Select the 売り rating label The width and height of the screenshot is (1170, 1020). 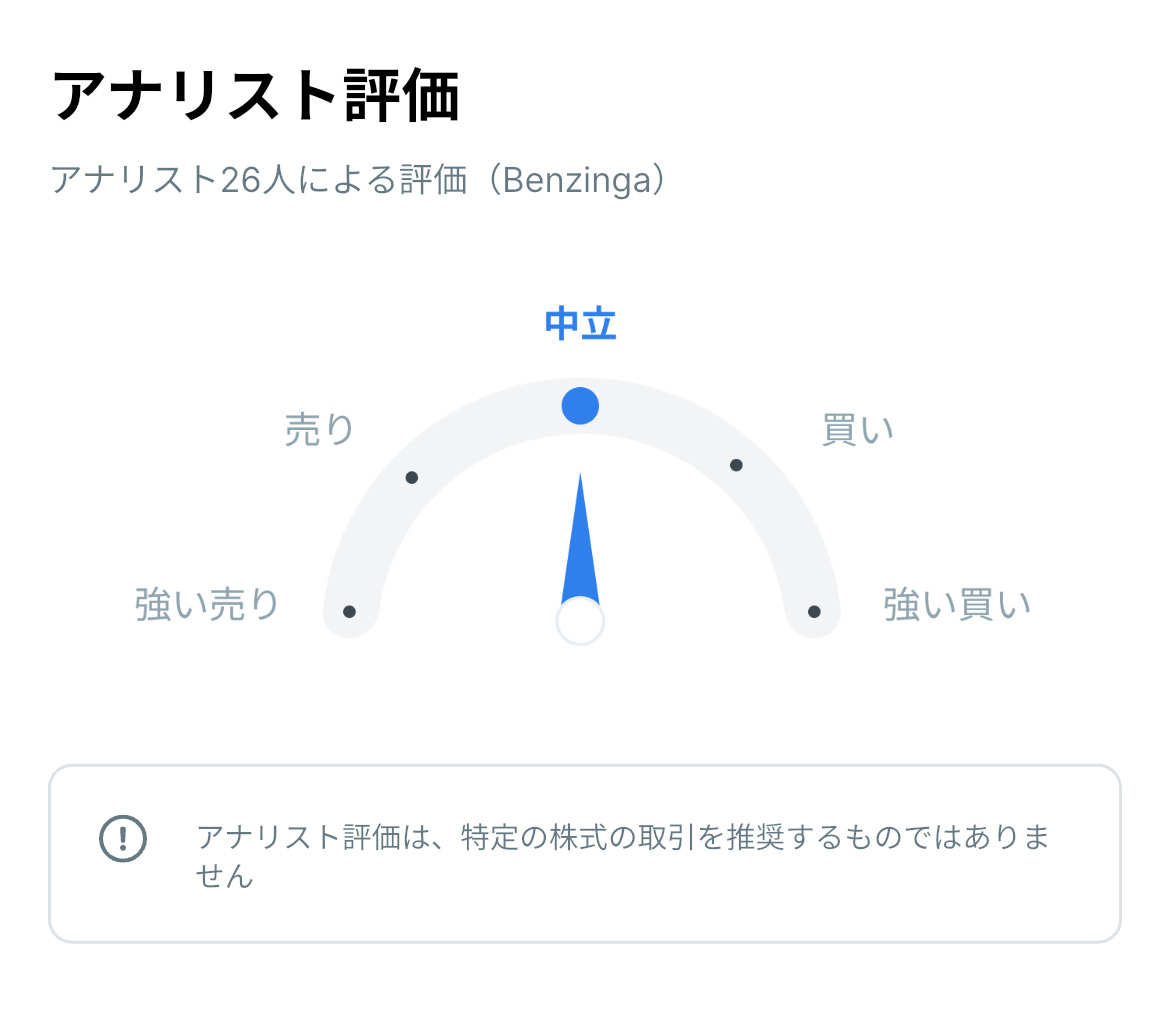317,428
